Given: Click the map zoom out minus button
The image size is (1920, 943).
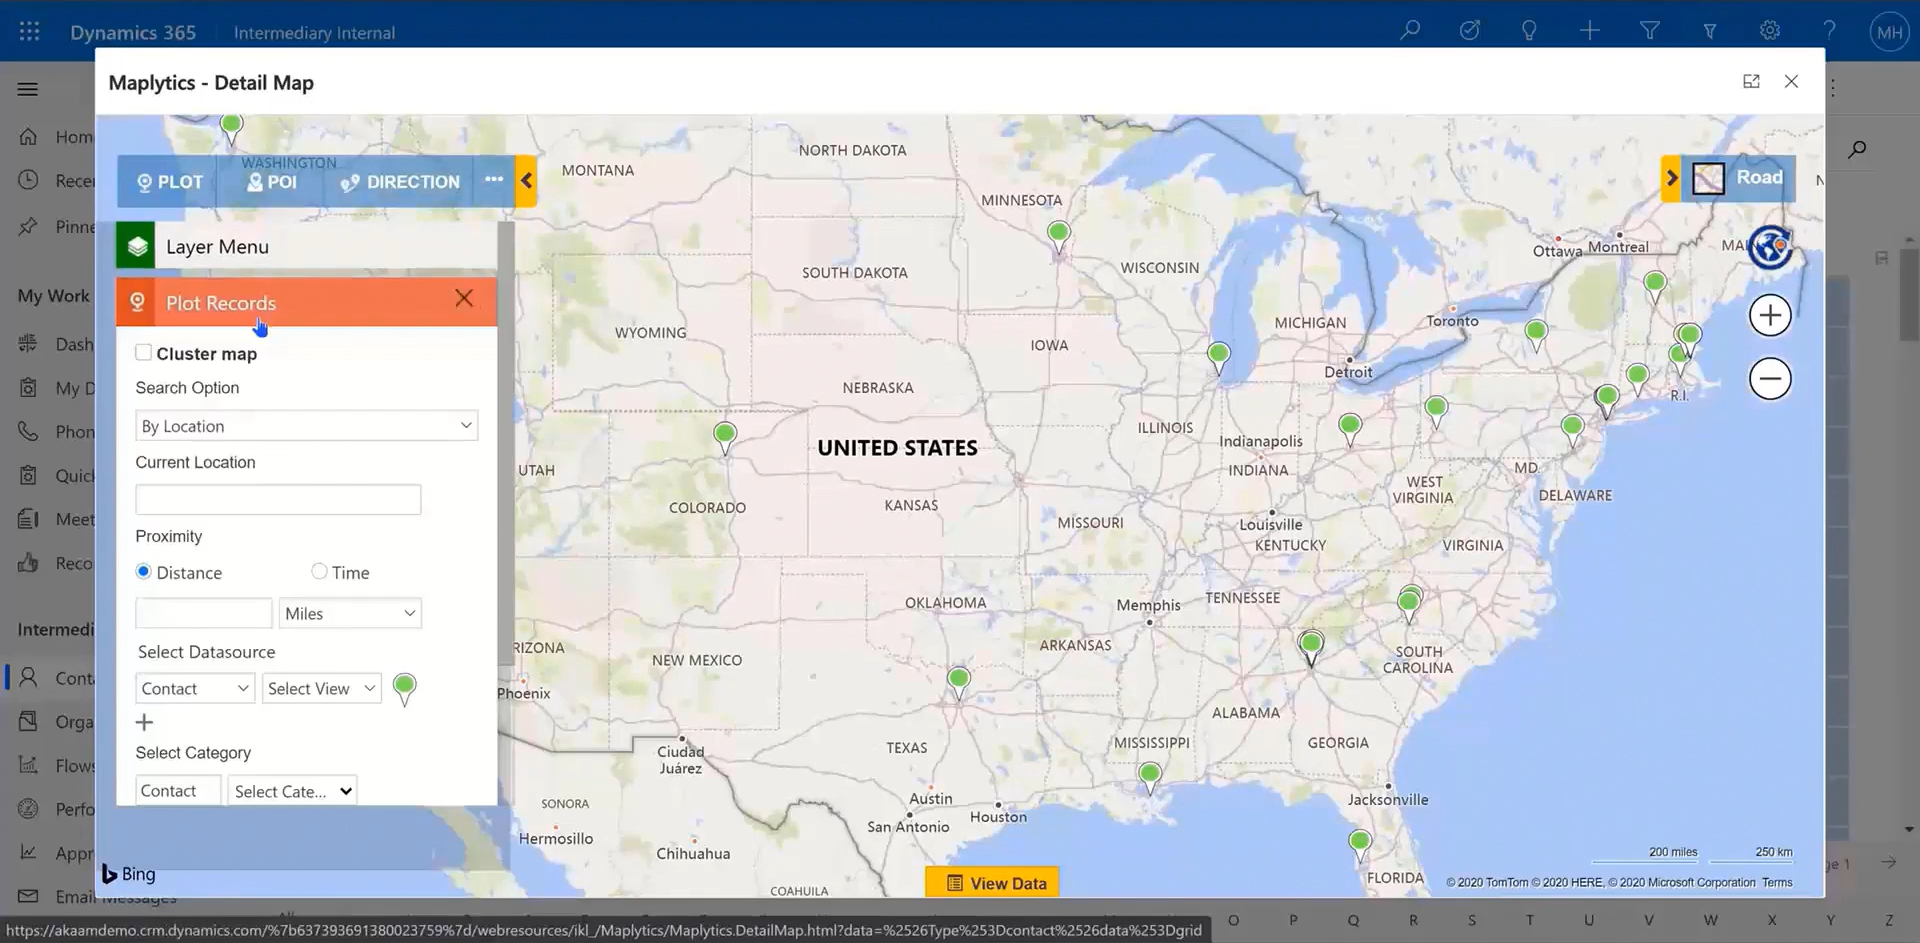Looking at the screenshot, I should click(1769, 379).
